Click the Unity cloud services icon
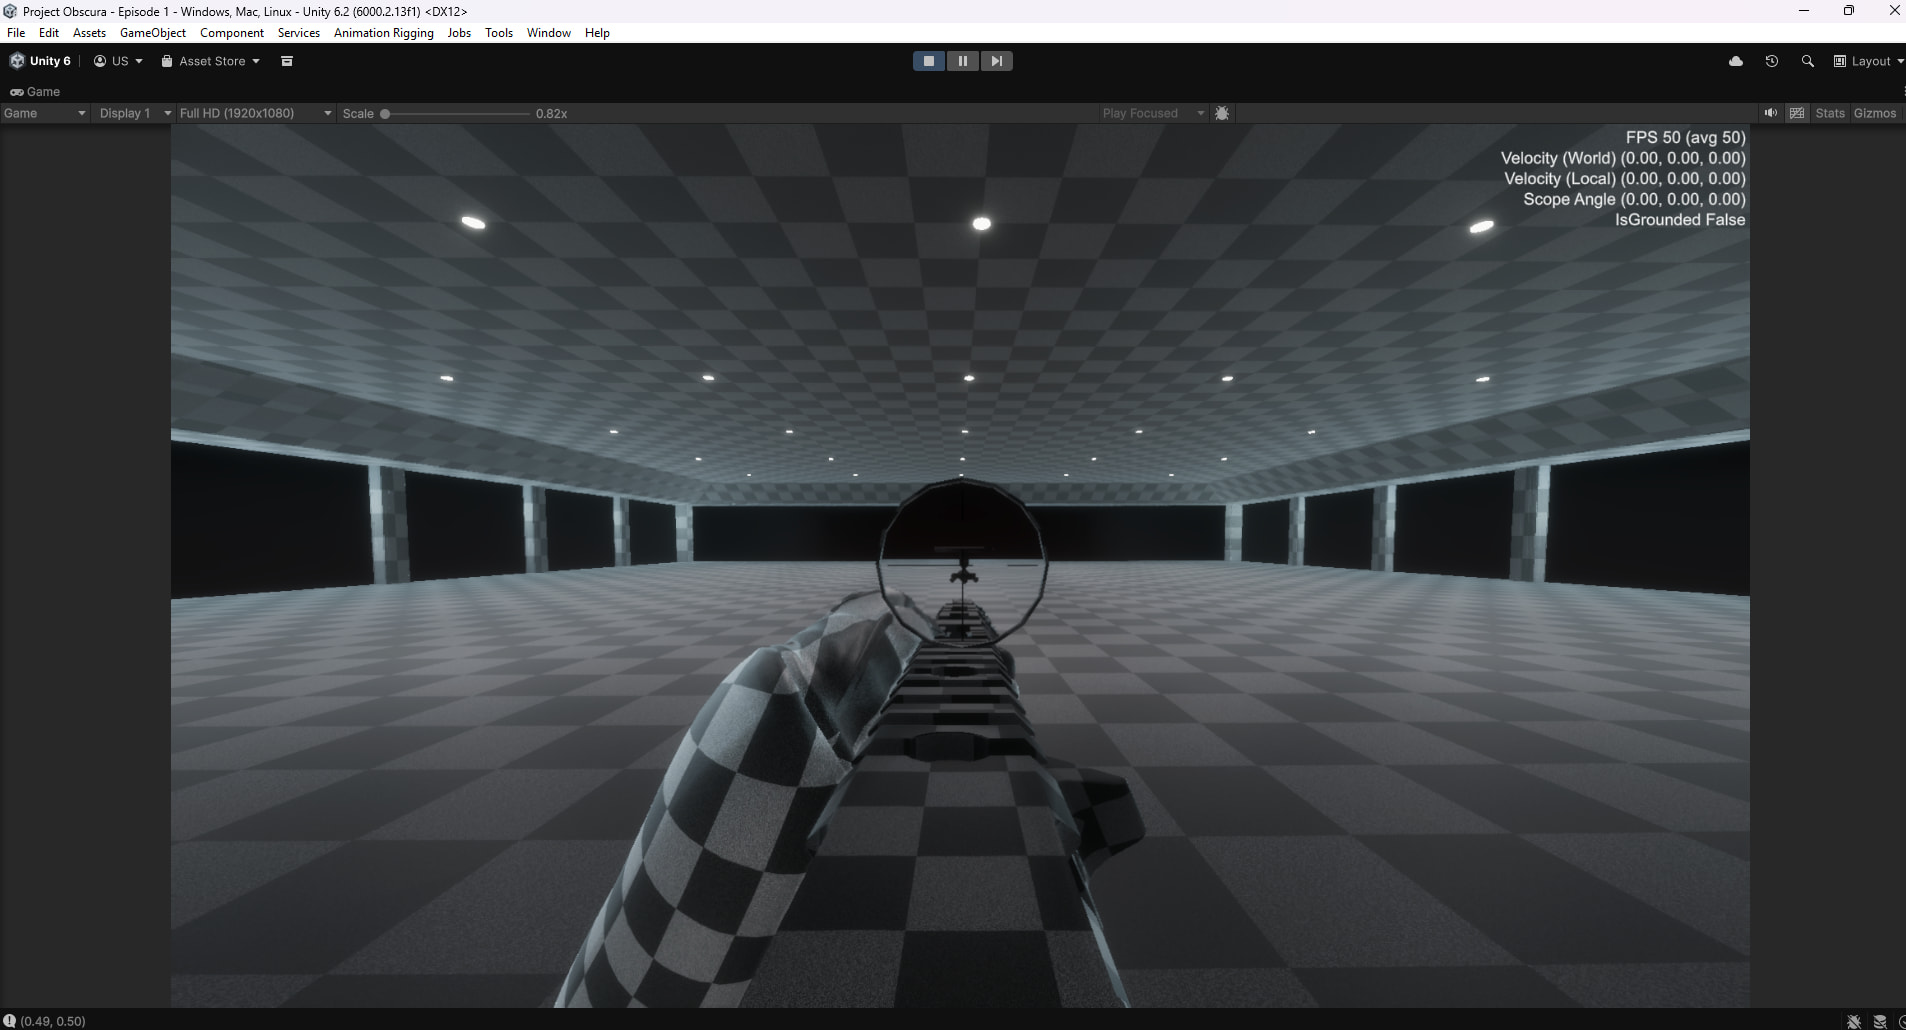 click(1737, 60)
